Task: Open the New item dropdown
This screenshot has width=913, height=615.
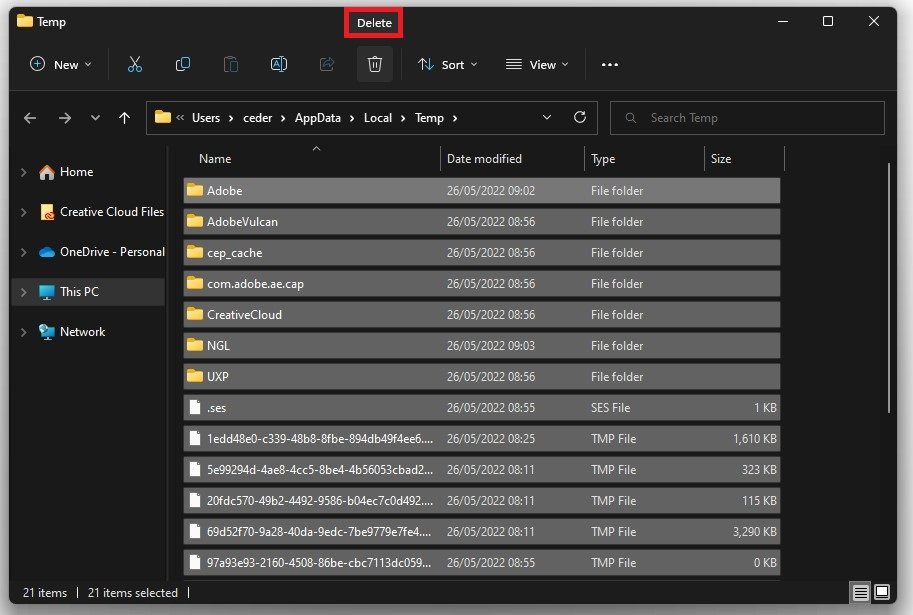Action: (61, 64)
